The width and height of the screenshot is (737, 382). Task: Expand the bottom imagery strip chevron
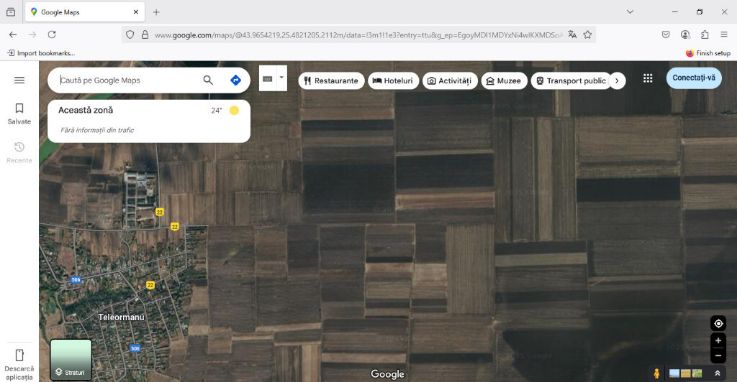pyautogui.click(x=717, y=373)
